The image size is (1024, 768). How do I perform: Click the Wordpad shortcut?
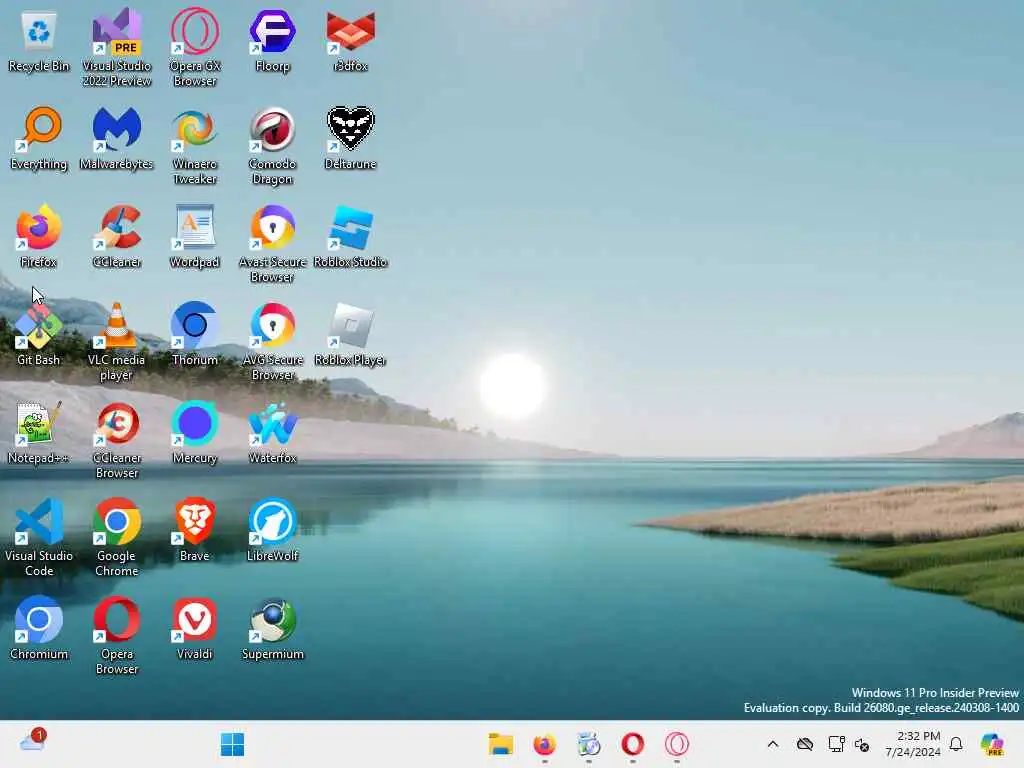pos(195,236)
